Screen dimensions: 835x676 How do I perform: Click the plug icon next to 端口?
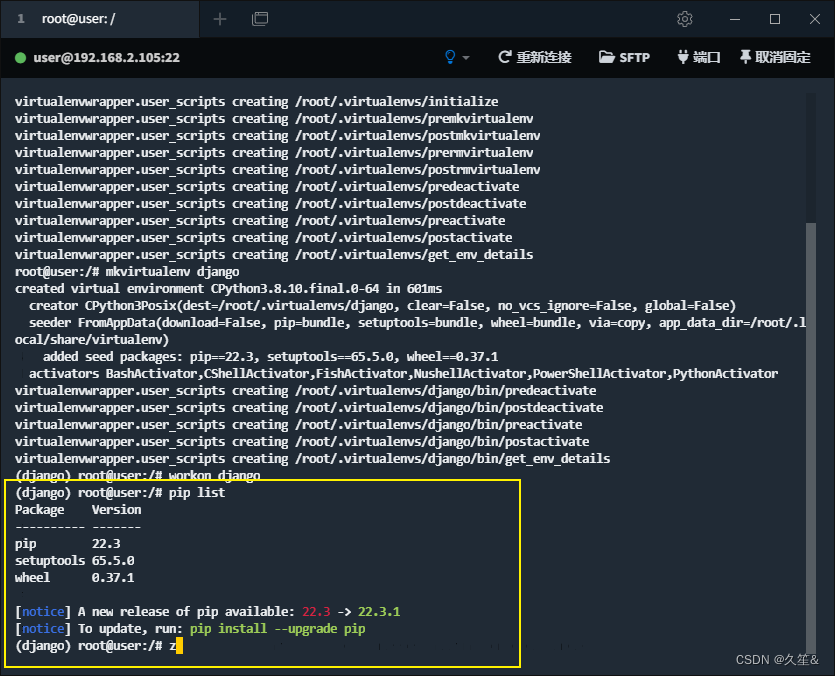tap(681, 57)
